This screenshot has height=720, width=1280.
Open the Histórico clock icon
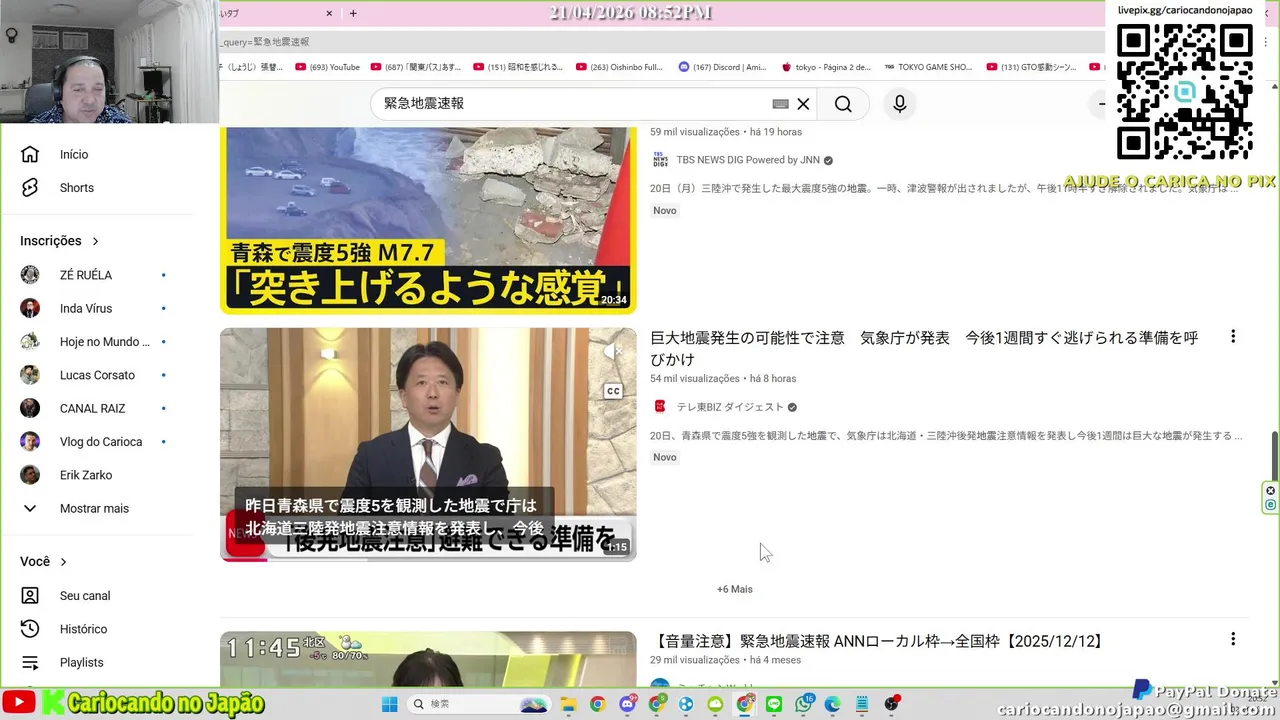click(x=30, y=629)
